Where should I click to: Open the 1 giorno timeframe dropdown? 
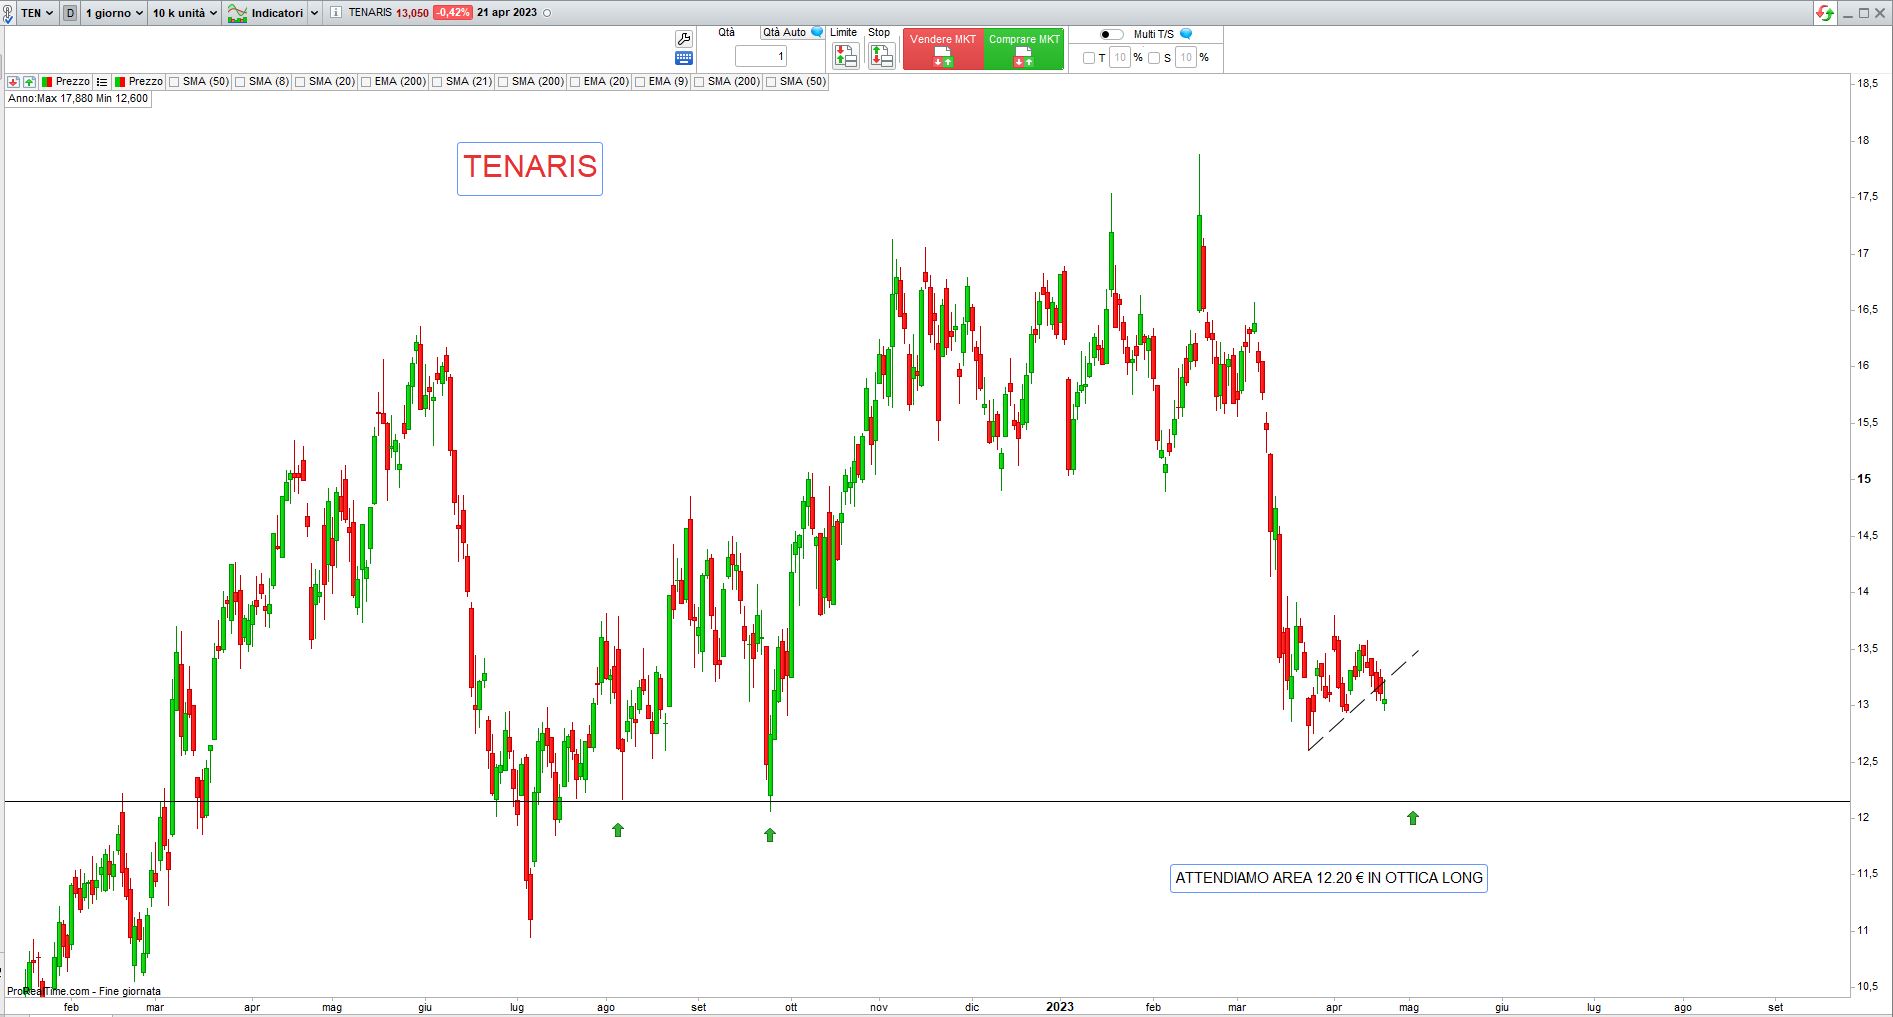[114, 13]
